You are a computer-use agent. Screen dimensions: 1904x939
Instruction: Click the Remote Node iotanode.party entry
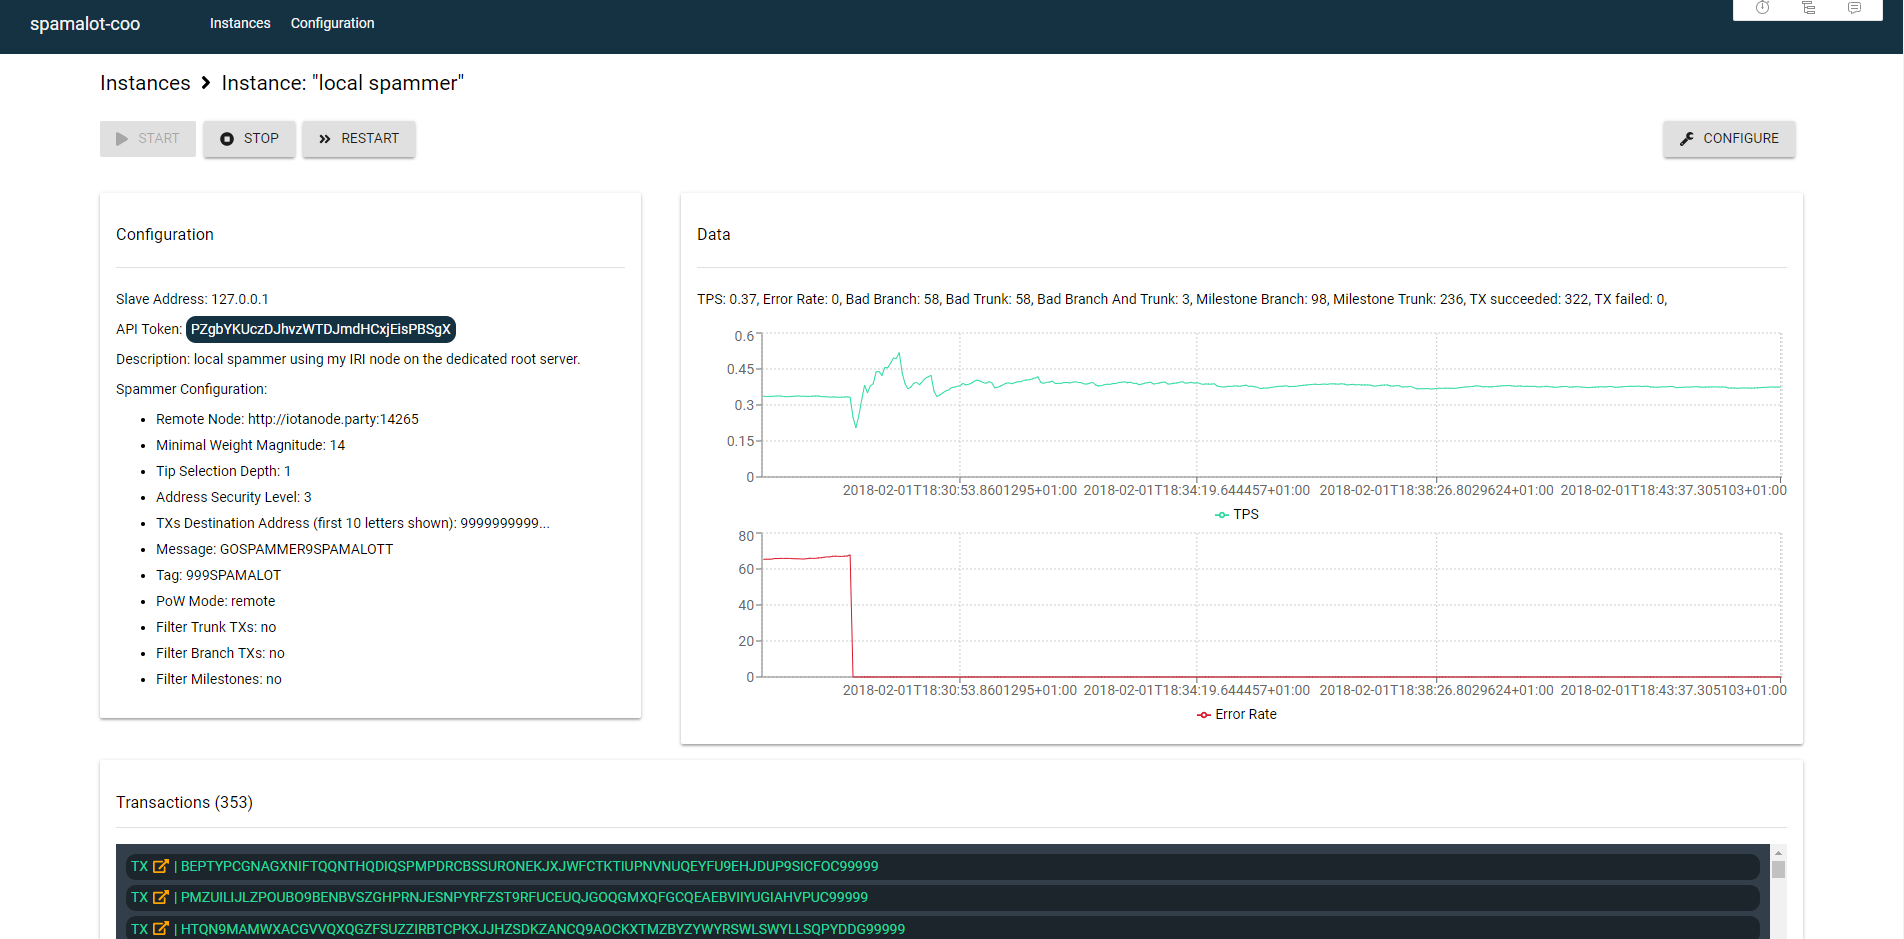(x=287, y=419)
